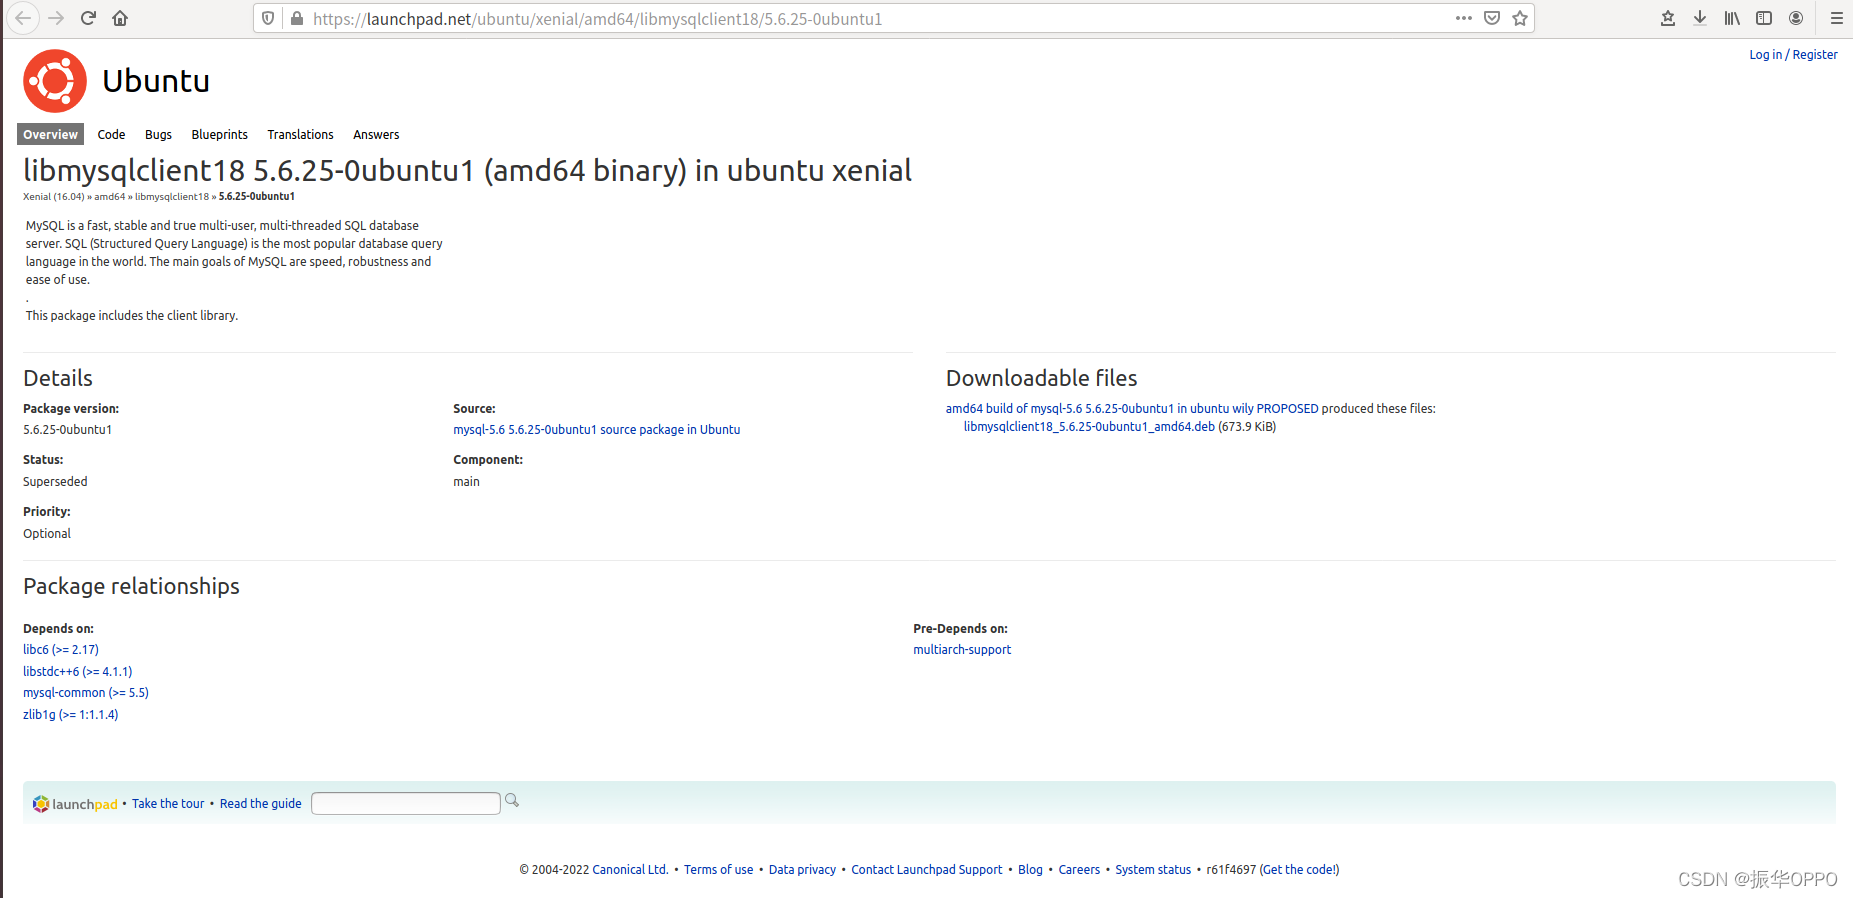Click the Ubuntu heading text

click(156, 81)
